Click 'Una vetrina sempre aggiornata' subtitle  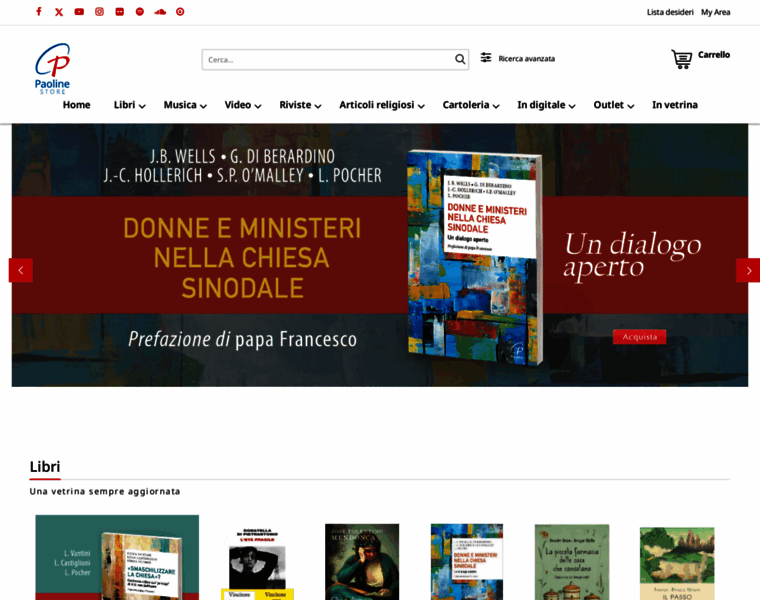pos(105,491)
